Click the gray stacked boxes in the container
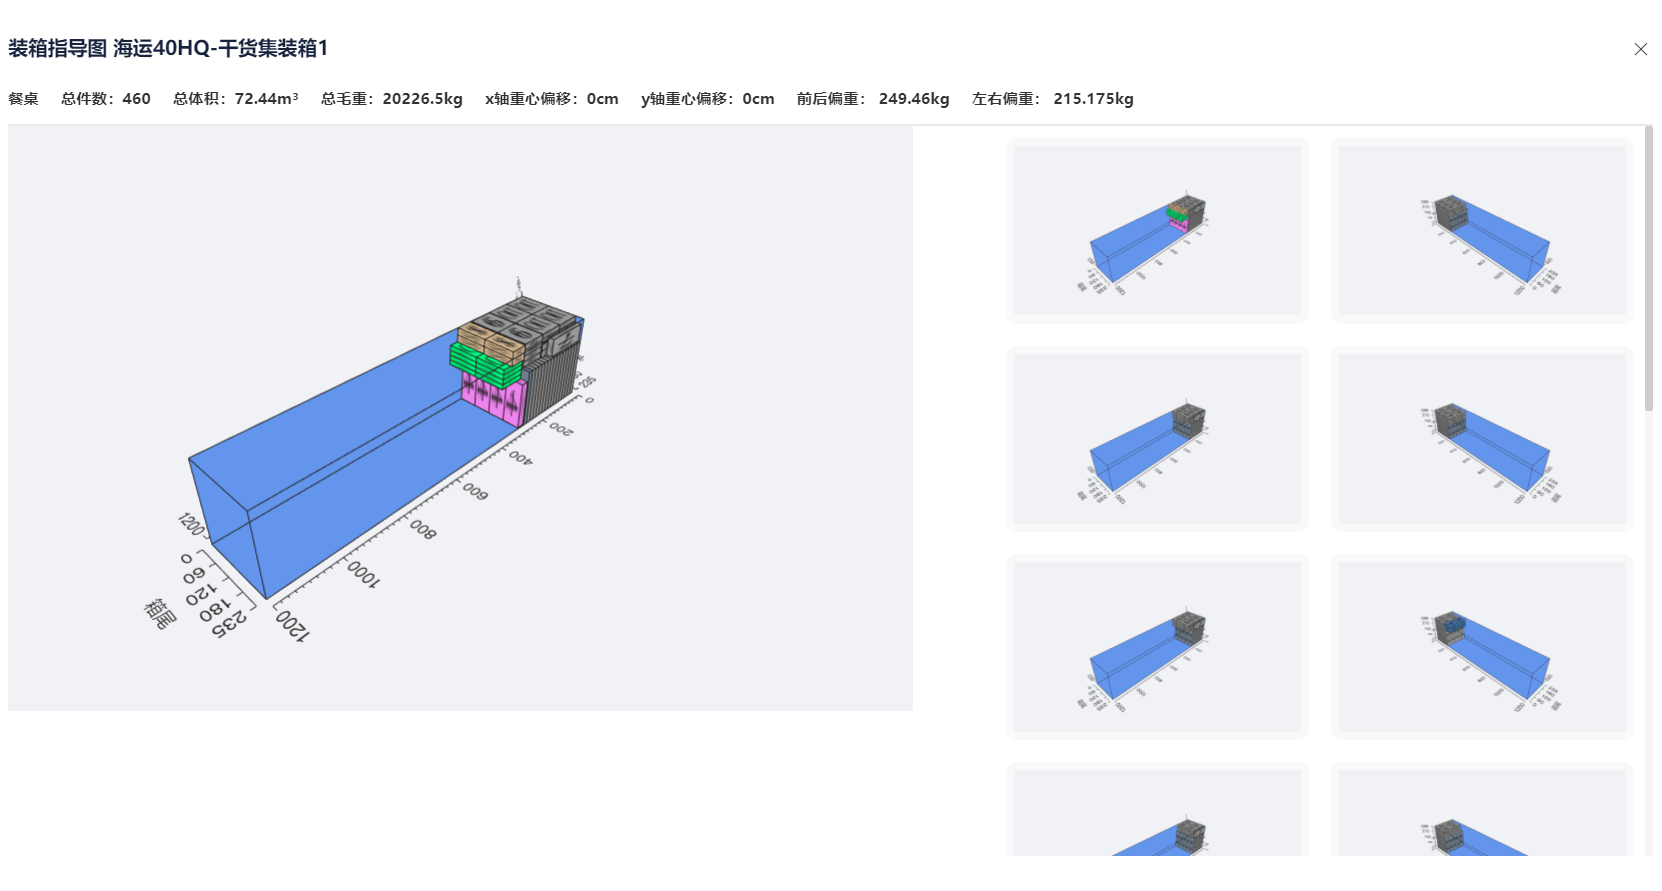The height and width of the screenshot is (891, 1662). [x=550, y=375]
